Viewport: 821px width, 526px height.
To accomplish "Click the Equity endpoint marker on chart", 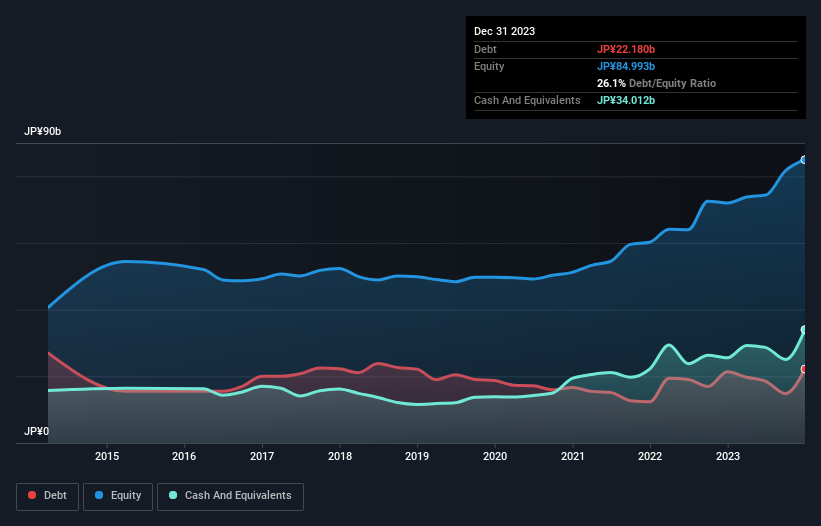I will [804, 160].
